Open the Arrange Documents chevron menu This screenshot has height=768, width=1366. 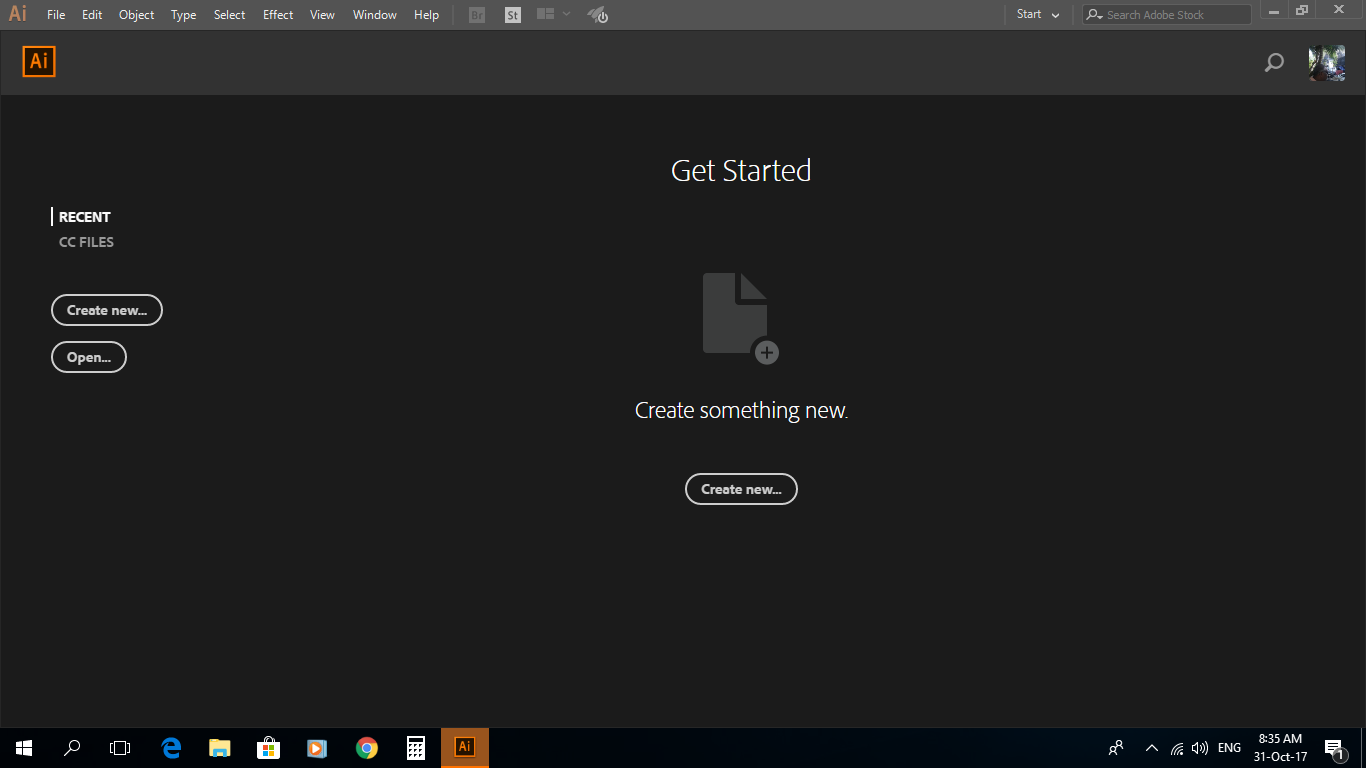[x=566, y=14]
